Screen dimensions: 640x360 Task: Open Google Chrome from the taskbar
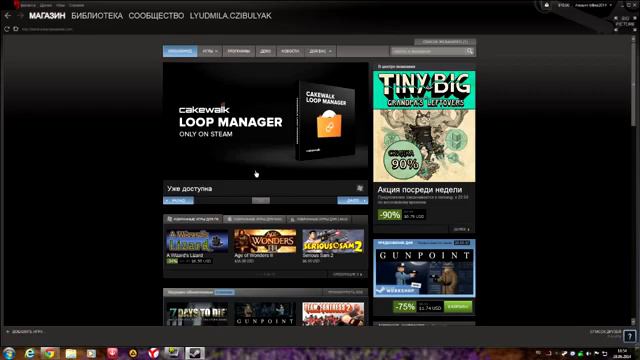pyautogui.click(x=50, y=353)
